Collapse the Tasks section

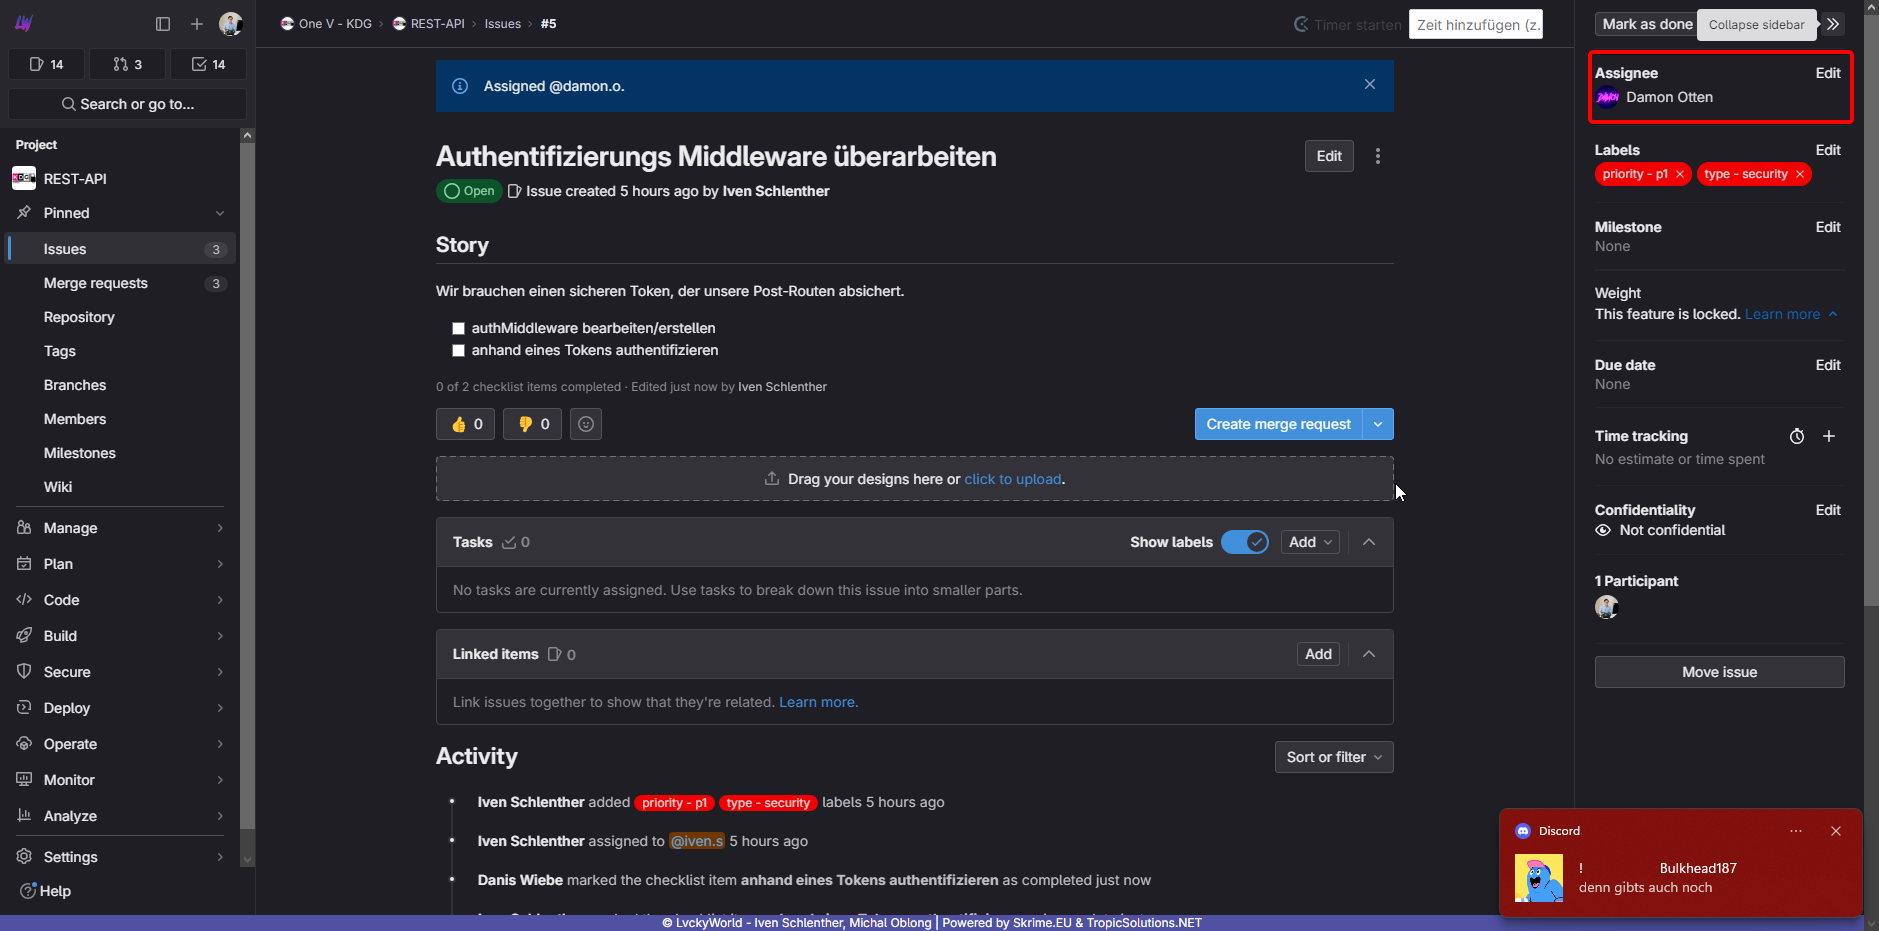1368,542
